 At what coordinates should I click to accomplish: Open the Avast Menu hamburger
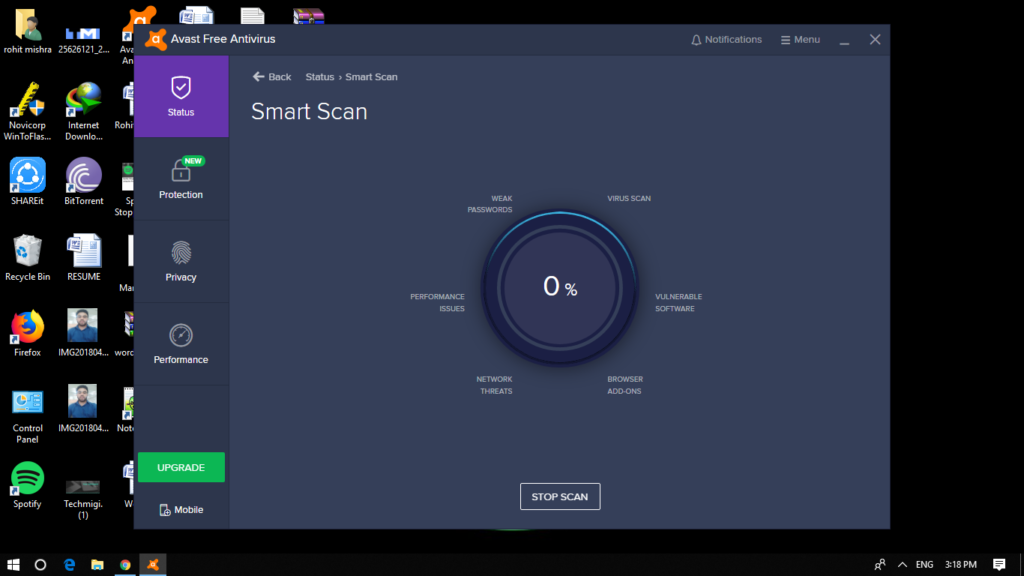pos(800,40)
